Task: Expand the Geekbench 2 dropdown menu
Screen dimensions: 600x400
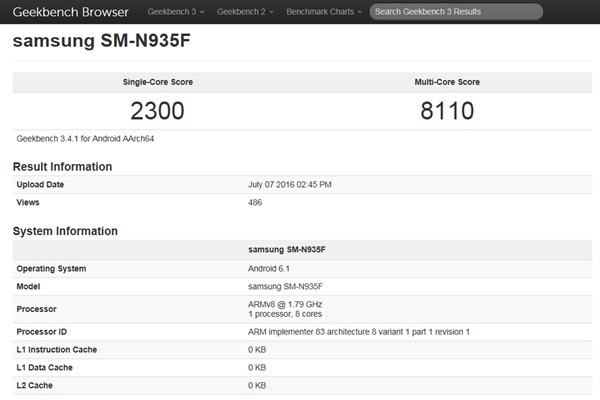Action: [x=245, y=12]
